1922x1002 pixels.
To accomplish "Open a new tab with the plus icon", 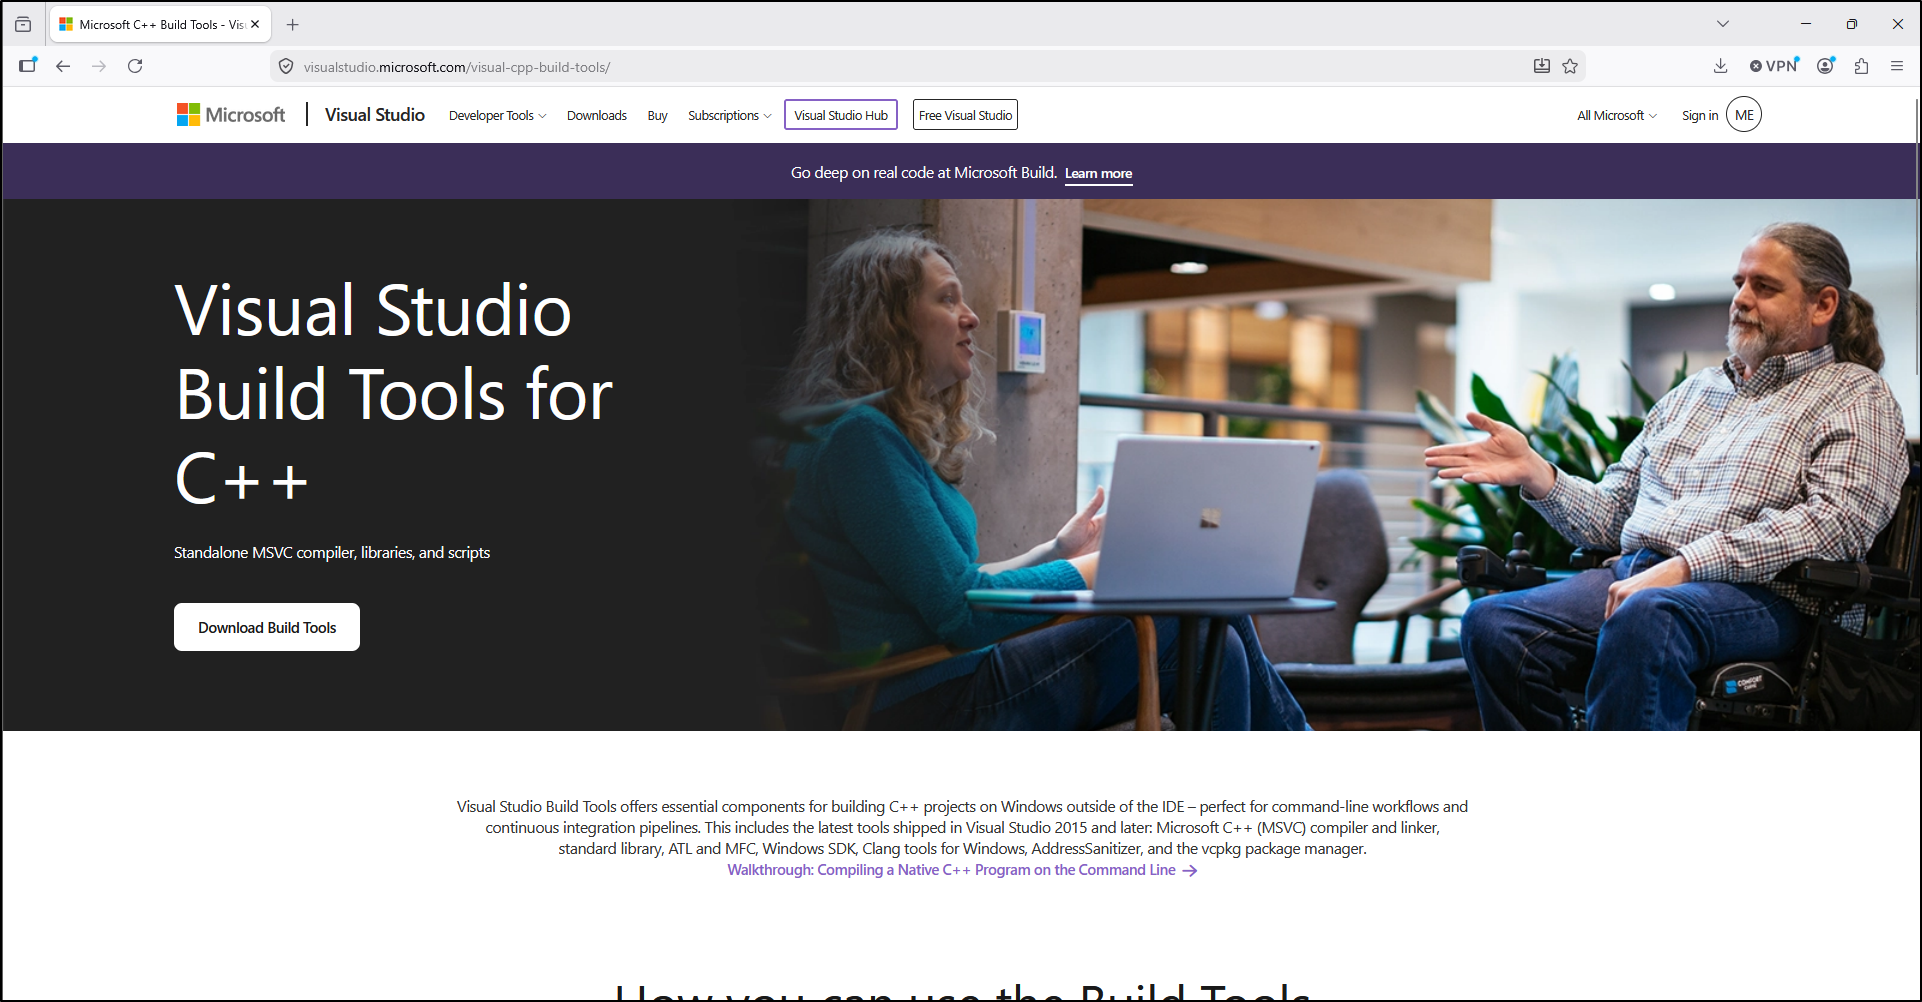I will pos(293,24).
